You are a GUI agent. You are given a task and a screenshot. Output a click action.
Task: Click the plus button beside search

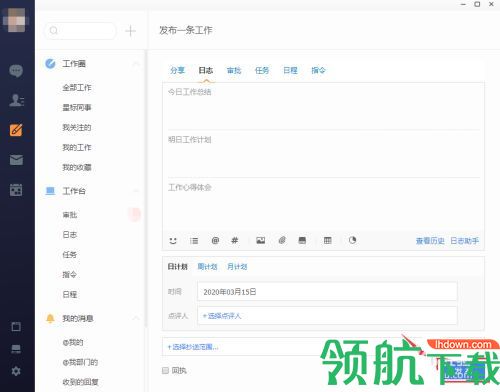point(130,31)
